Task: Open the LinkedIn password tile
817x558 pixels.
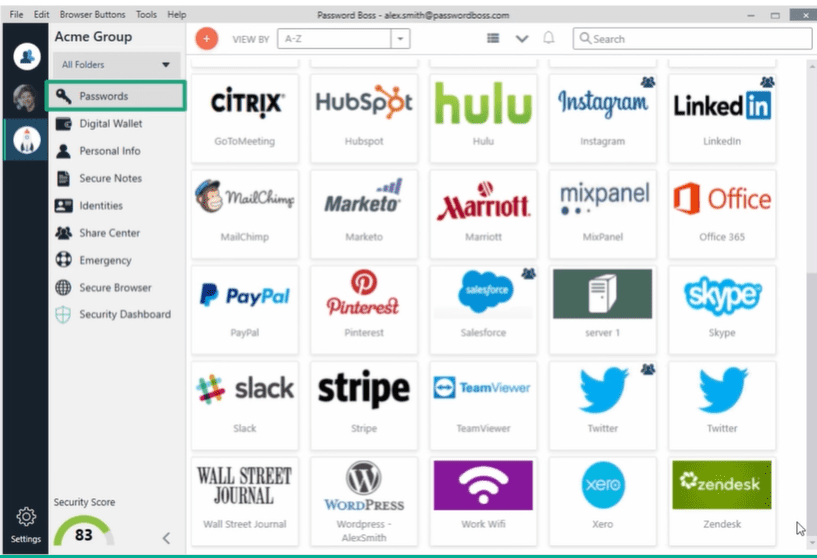Action: pos(722,118)
